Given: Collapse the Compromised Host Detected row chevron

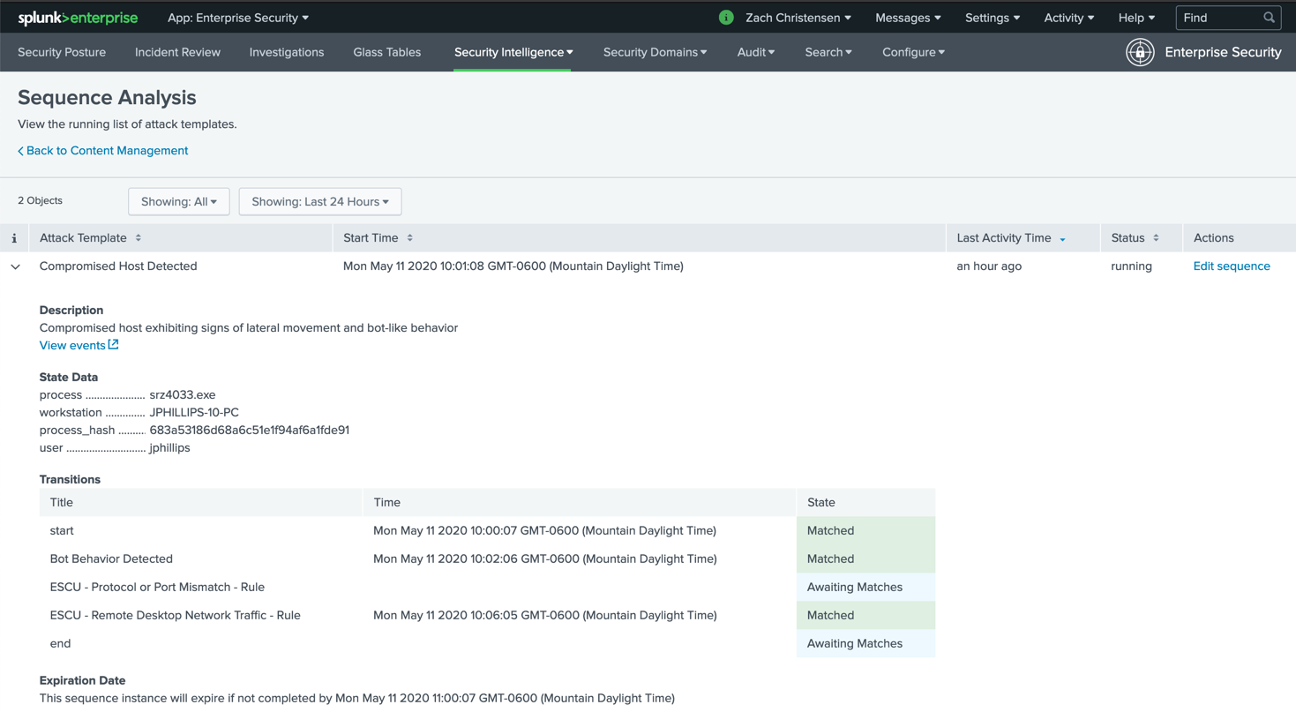Looking at the screenshot, I should [14, 266].
